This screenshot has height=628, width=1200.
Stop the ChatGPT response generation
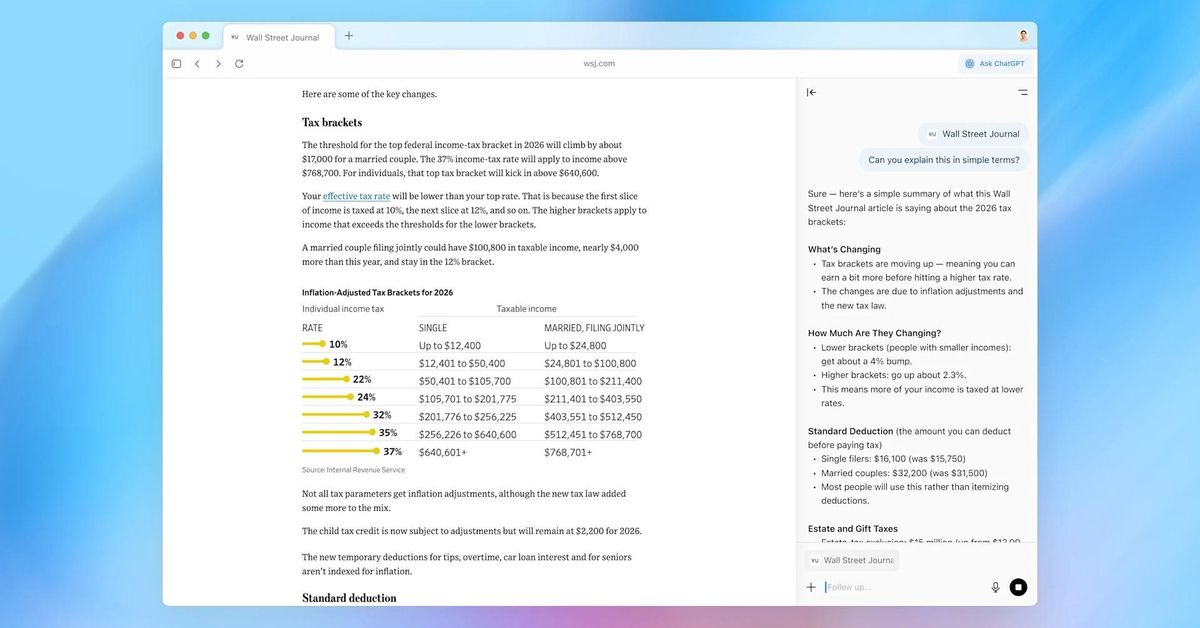click(1018, 587)
